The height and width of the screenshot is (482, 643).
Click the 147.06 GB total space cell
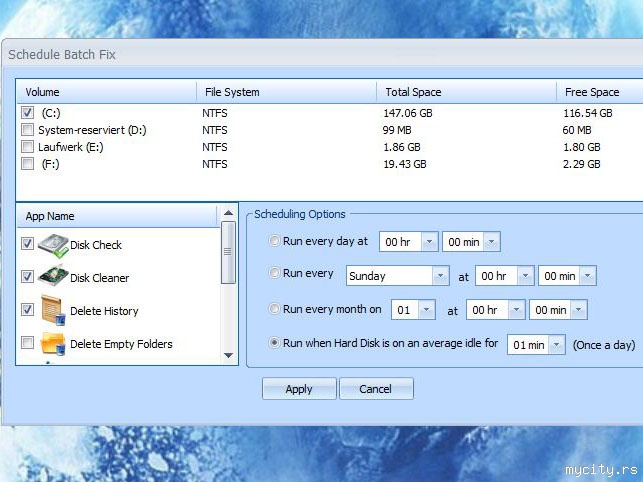click(408, 113)
